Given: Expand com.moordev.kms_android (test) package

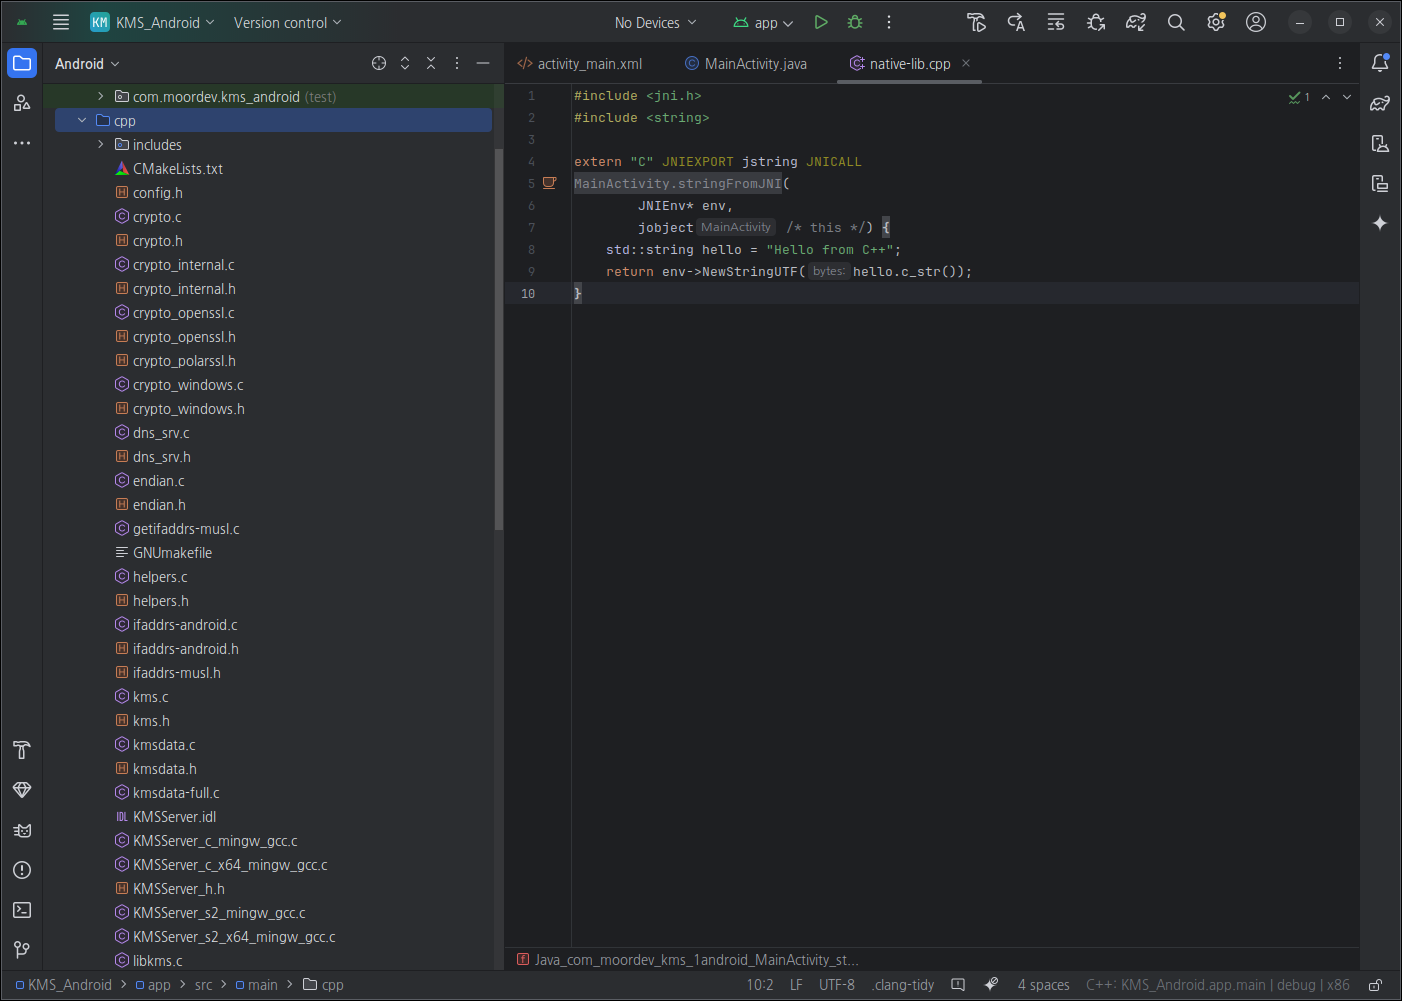Looking at the screenshot, I should point(101,96).
